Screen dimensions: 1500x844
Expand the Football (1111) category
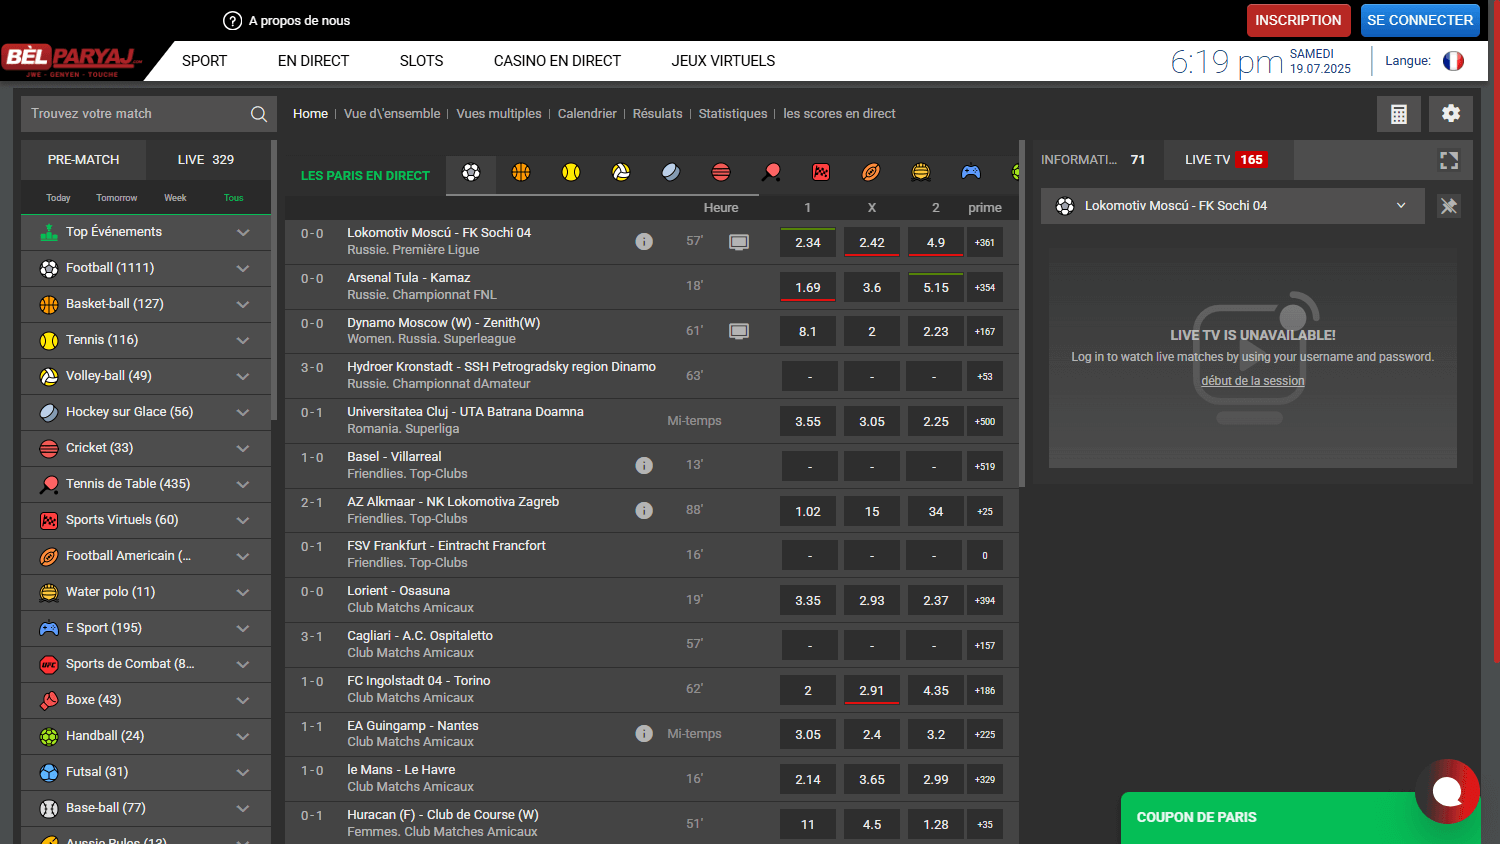[x=242, y=268]
